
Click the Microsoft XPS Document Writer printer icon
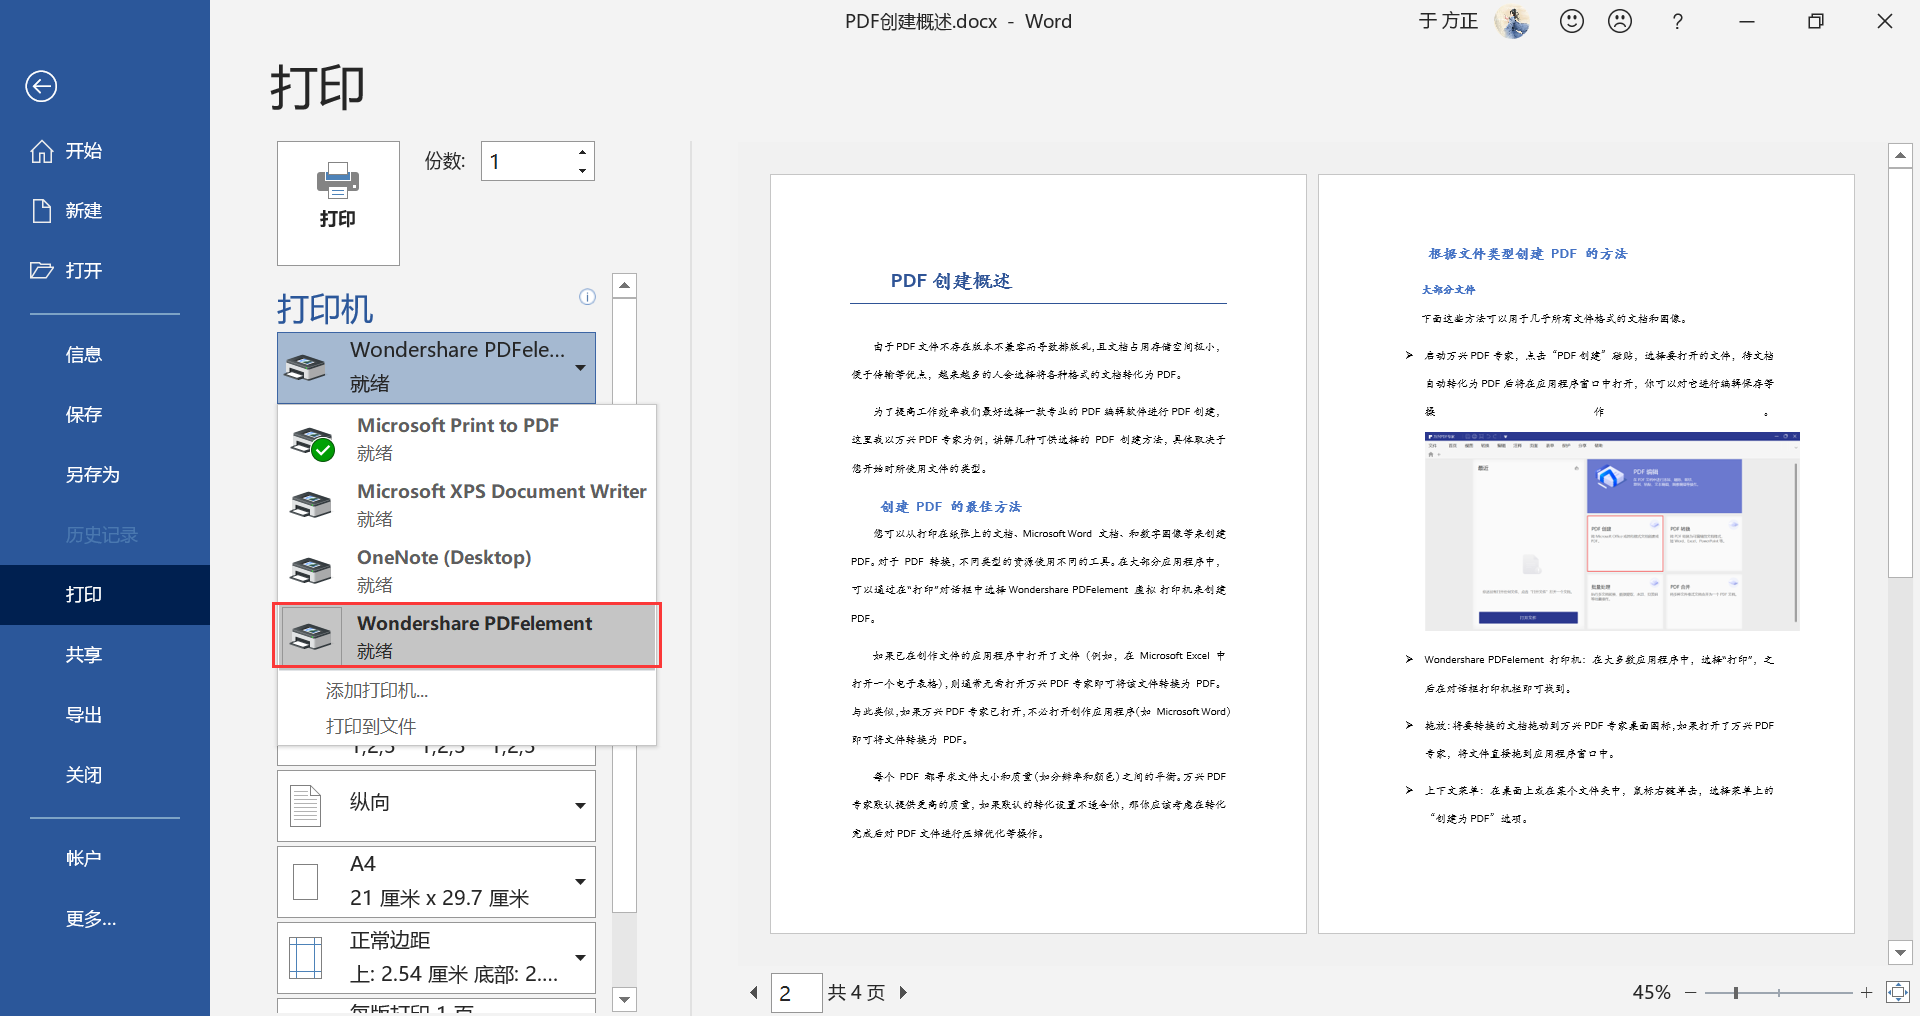[x=311, y=505]
